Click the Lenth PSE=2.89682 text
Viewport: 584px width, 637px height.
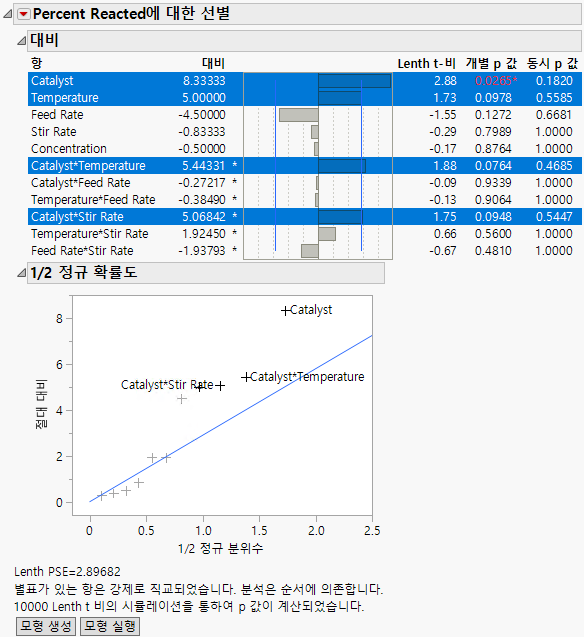(67, 572)
